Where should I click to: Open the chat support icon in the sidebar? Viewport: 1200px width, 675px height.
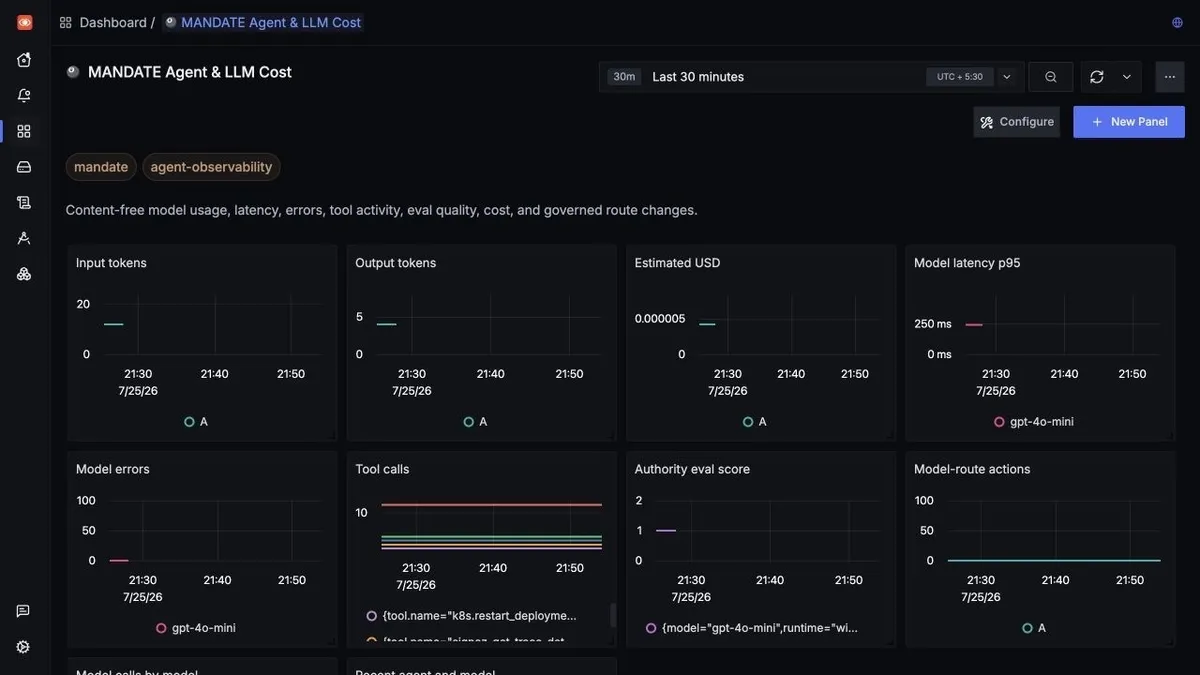pyautogui.click(x=23, y=611)
